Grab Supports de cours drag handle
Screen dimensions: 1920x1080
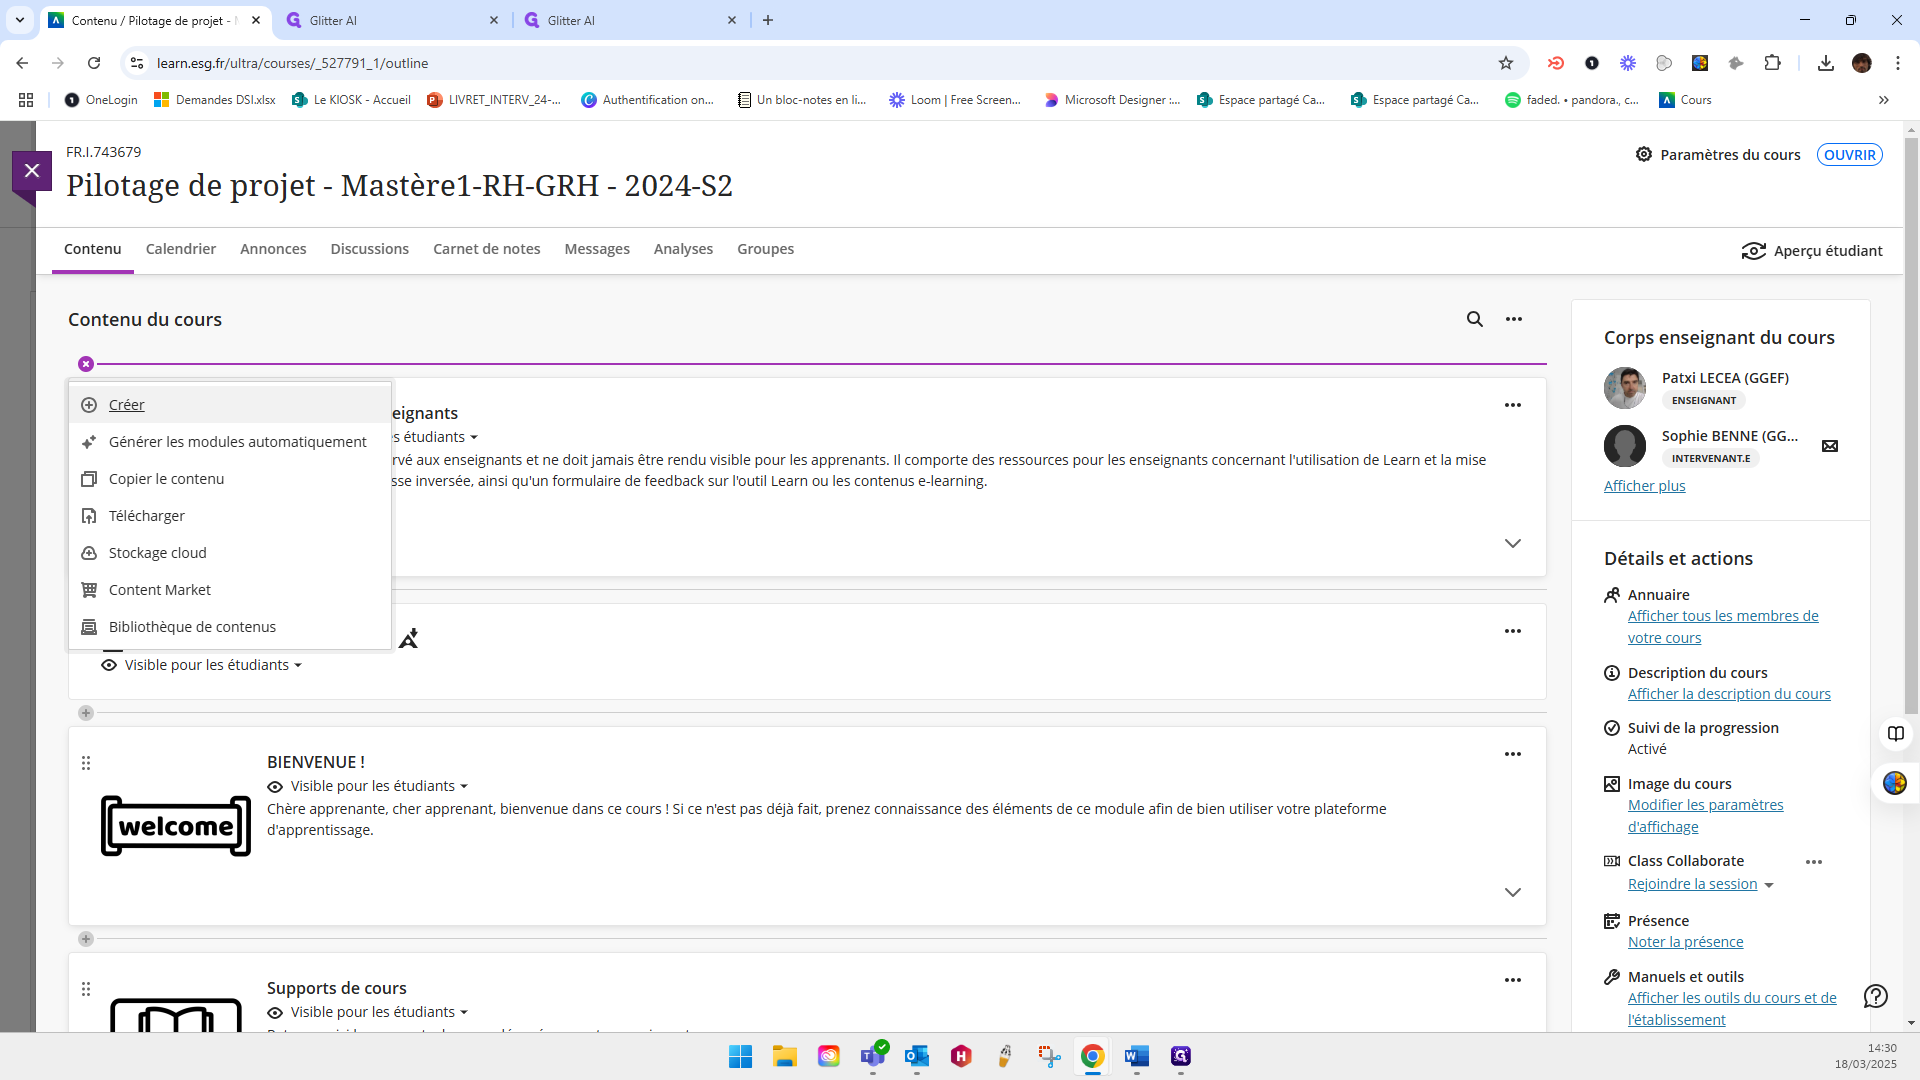pos(86,989)
